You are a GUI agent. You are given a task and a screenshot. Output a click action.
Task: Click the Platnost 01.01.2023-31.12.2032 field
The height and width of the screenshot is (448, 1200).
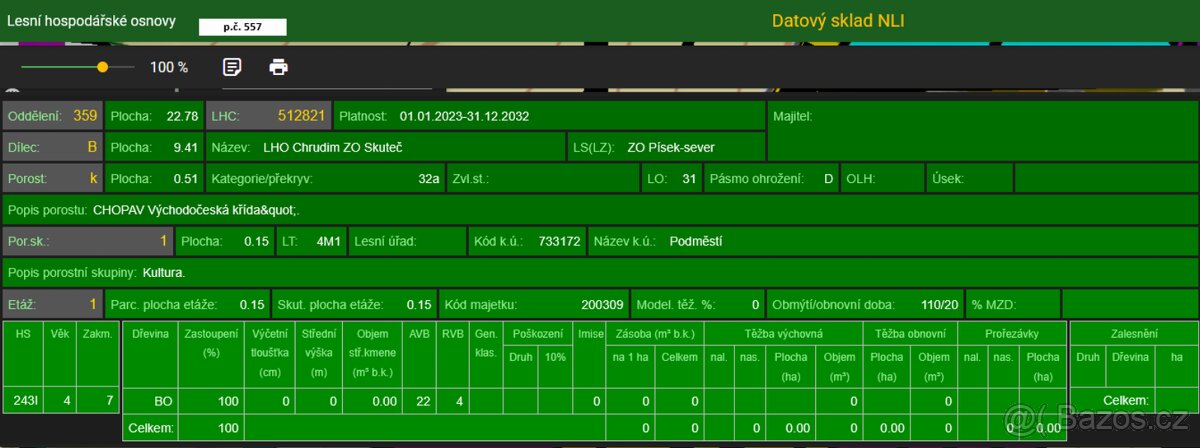click(548, 116)
